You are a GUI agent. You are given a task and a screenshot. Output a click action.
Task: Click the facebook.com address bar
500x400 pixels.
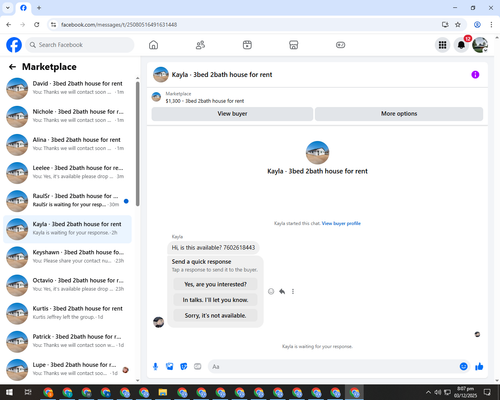point(247,25)
